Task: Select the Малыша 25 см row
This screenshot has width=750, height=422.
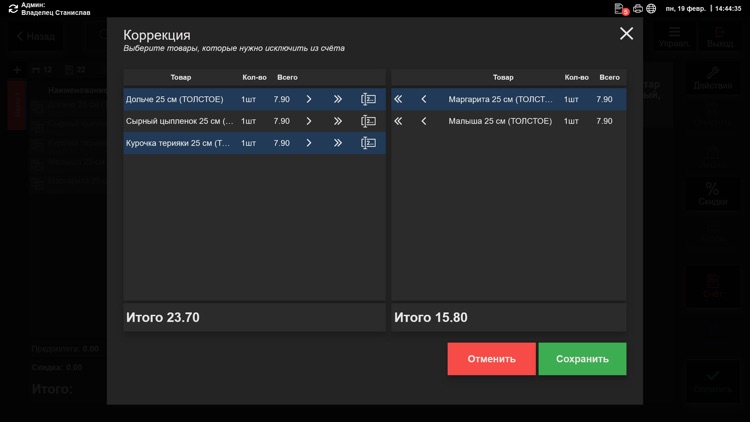Action: [508, 121]
